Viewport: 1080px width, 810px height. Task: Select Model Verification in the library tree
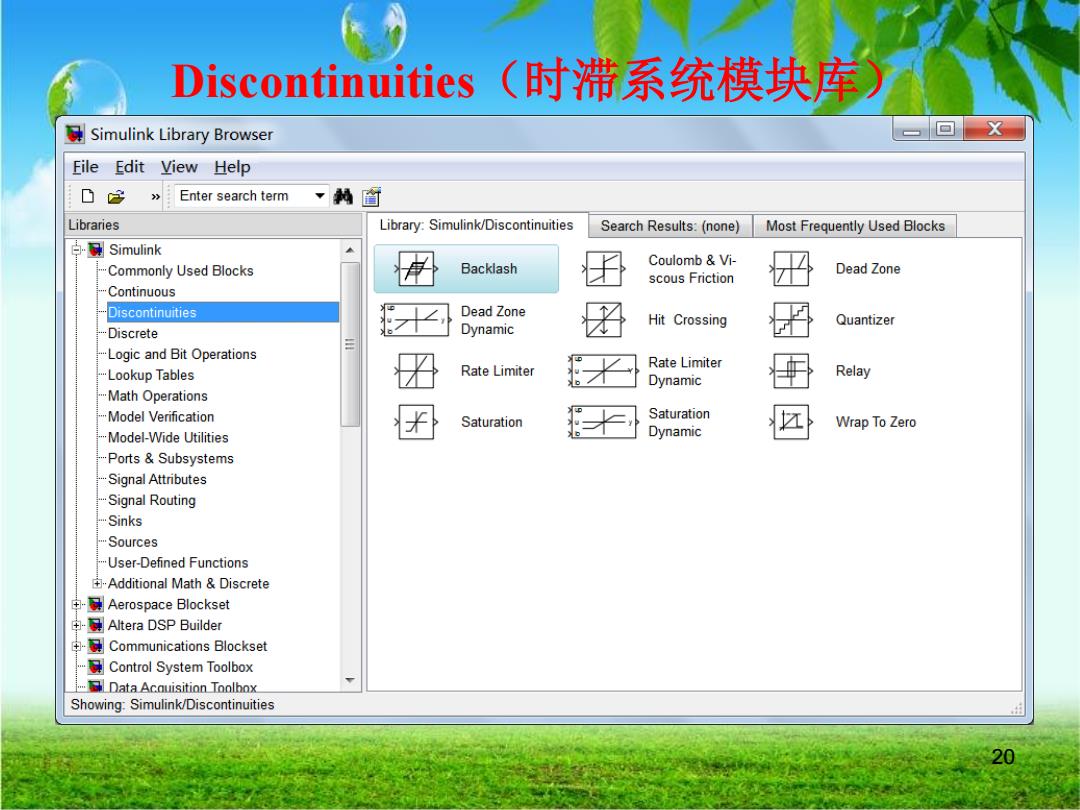coord(161,417)
